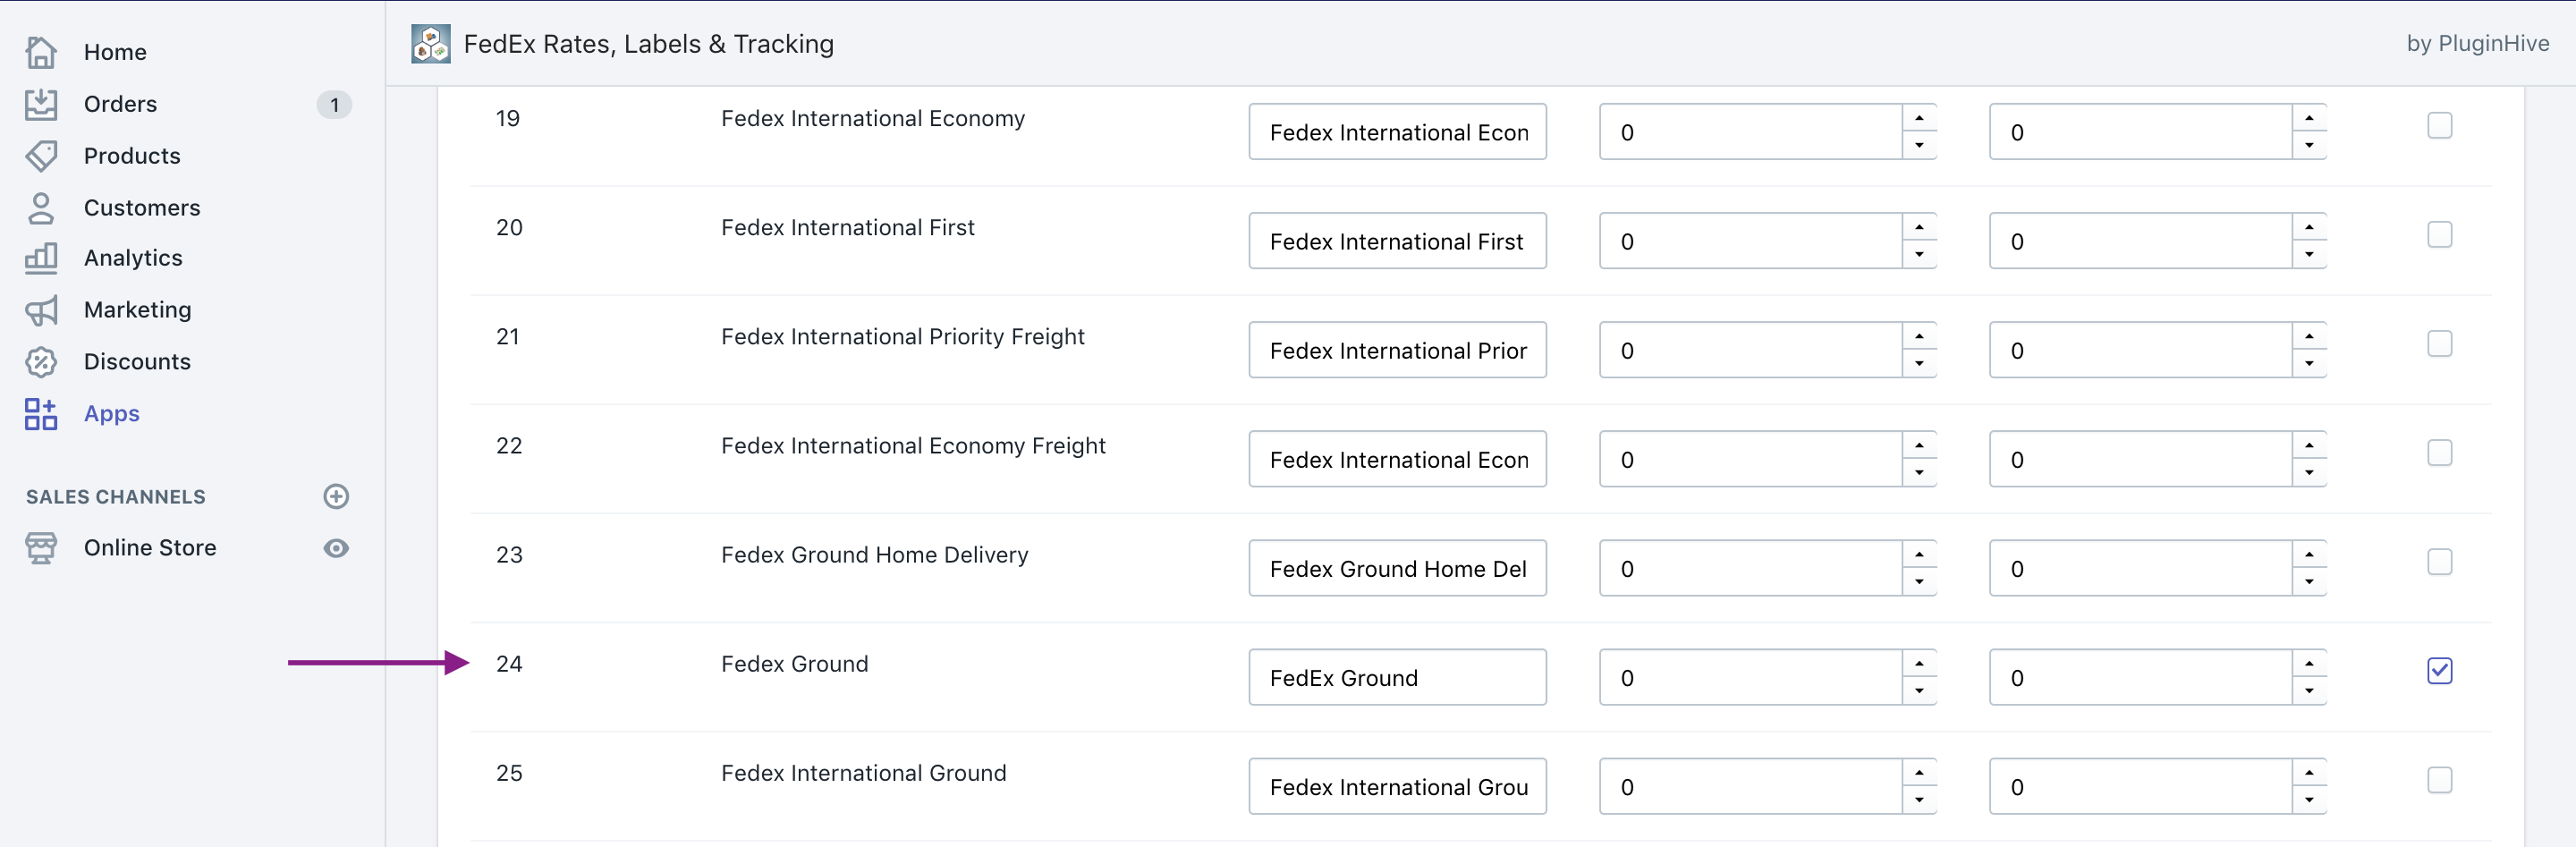Enable Fedex International Priority Freight checkbox
Image resolution: width=2576 pixels, height=847 pixels.
point(2439,344)
